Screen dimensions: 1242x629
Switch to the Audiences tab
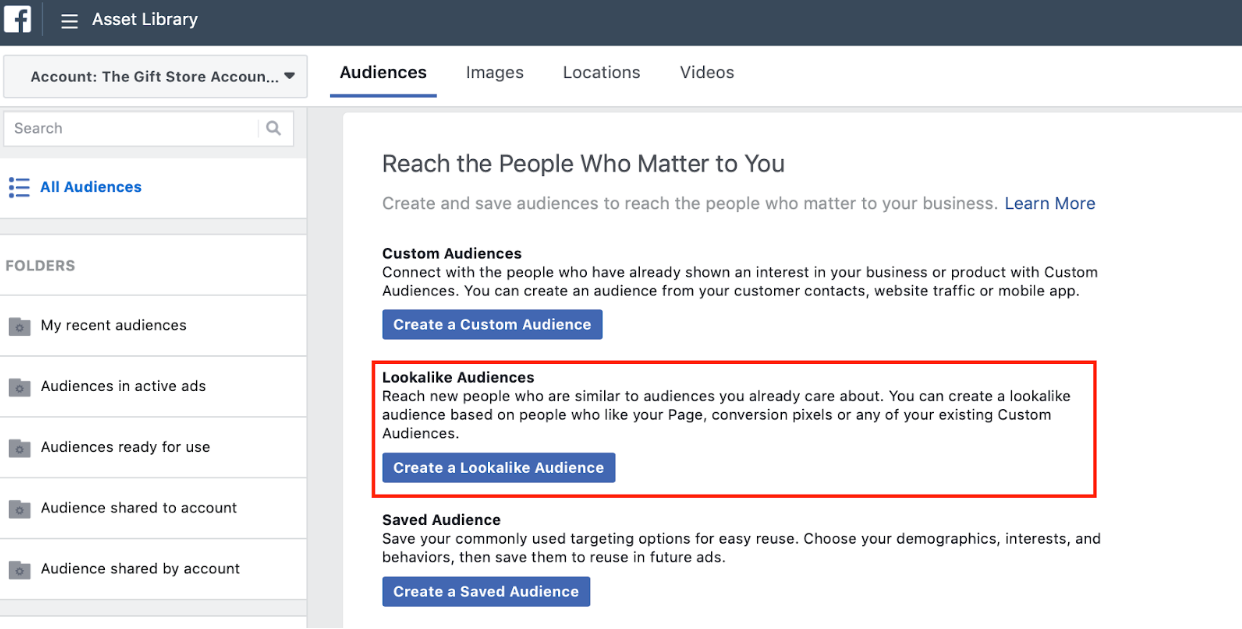(x=383, y=73)
